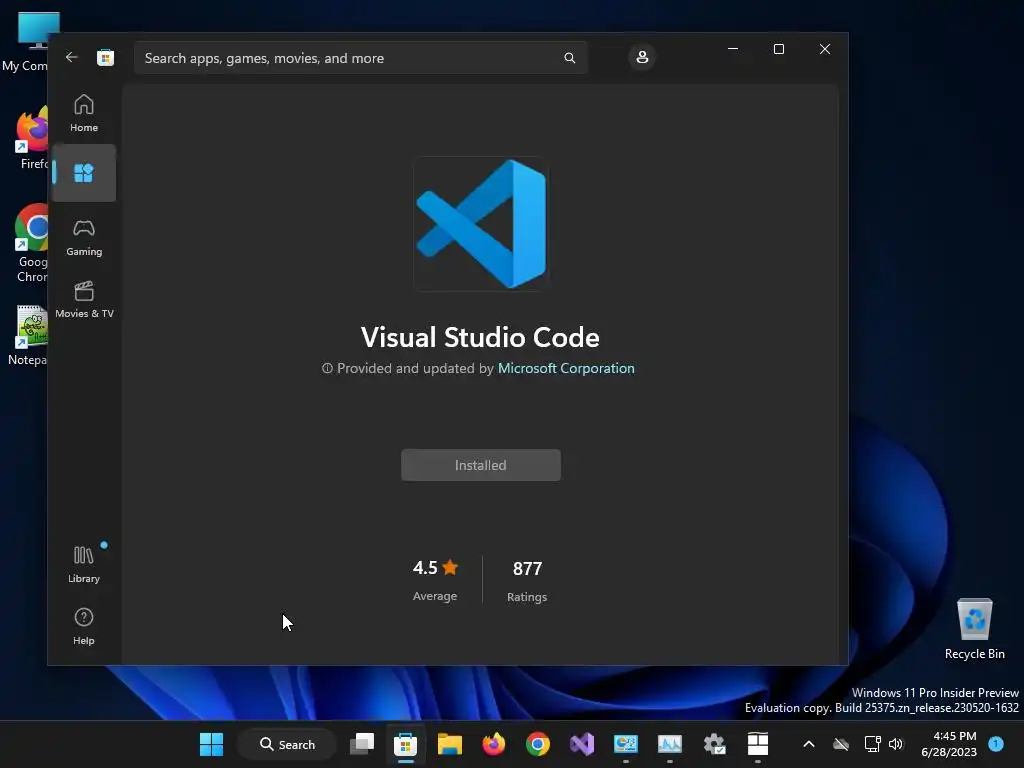Open Visual Studio from taskbar
The height and width of the screenshot is (768, 1024).
point(582,744)
